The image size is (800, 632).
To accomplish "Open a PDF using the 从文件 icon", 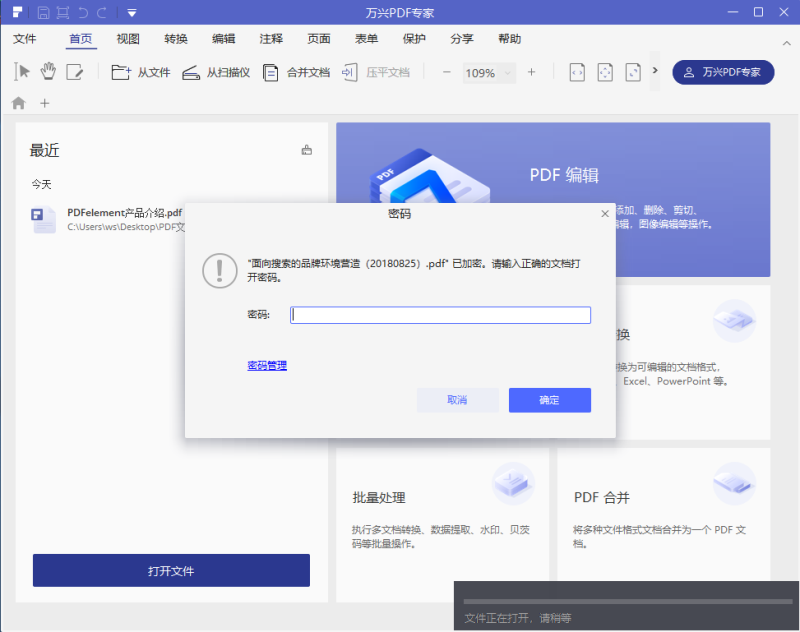I will 122,72.
